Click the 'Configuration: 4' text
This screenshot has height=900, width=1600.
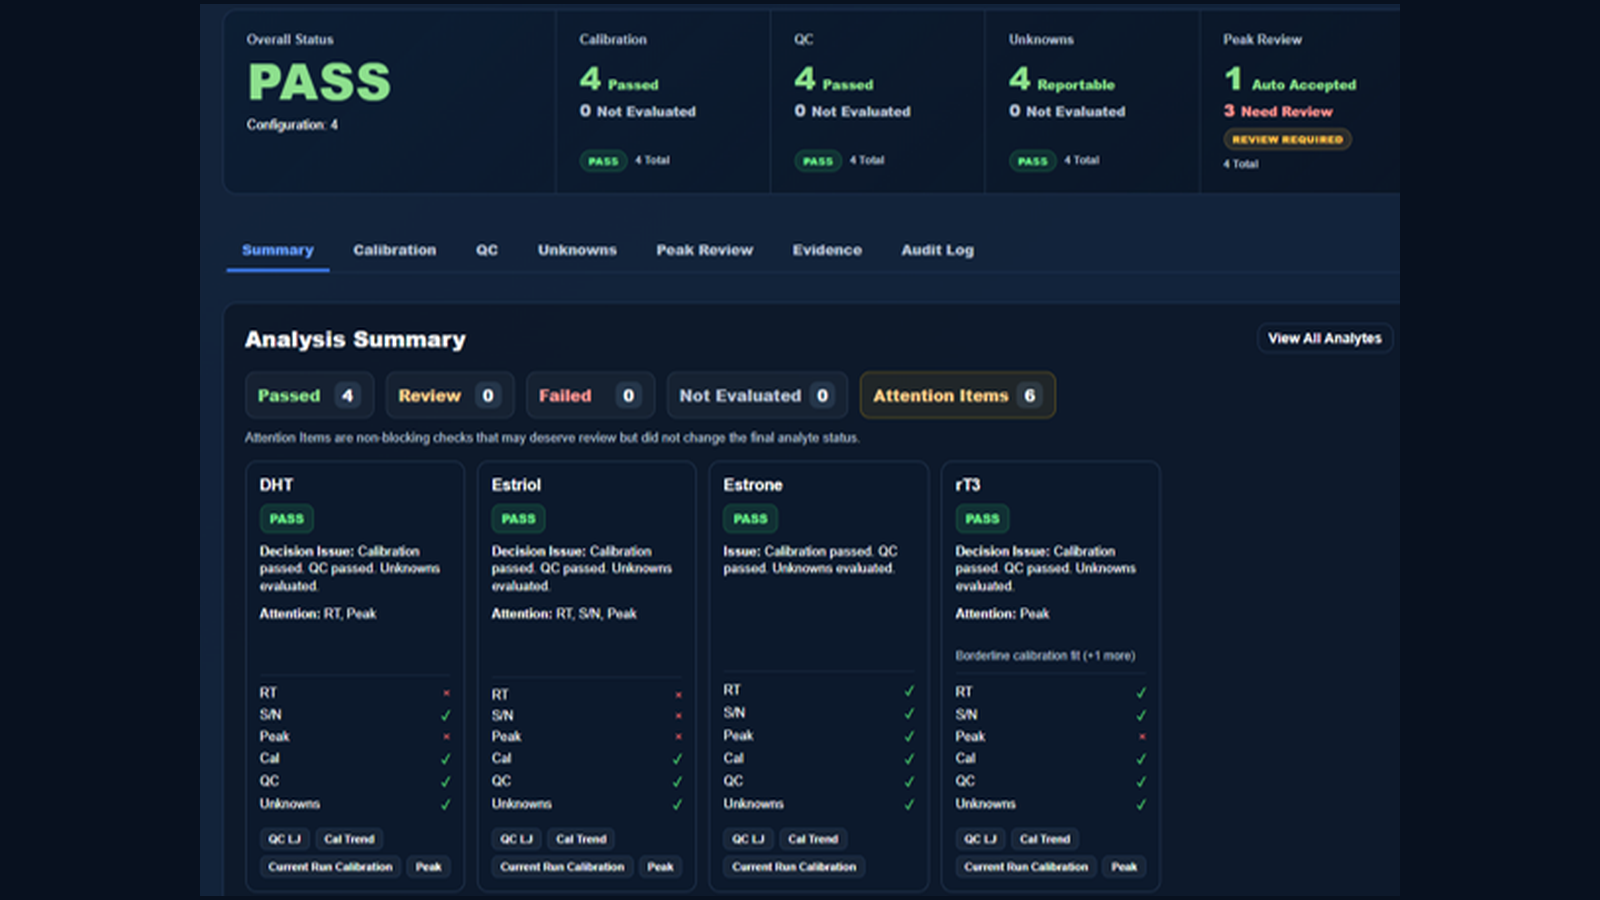click(292, 125)
